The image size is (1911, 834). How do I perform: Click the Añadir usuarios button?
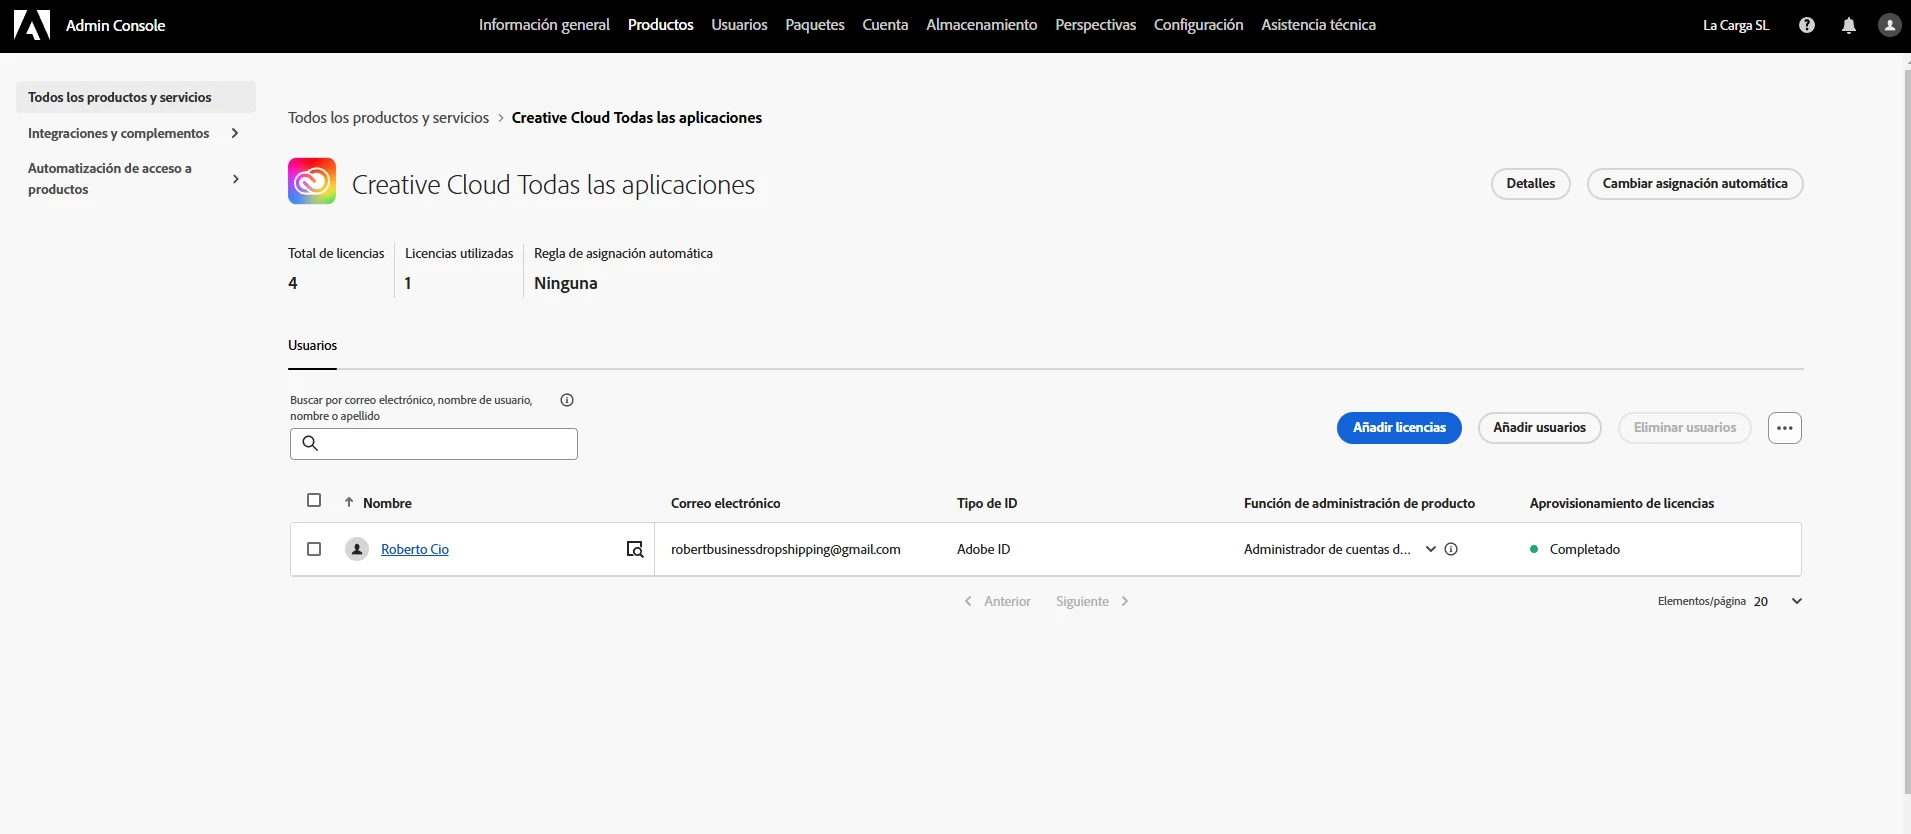pos(1539,428)
